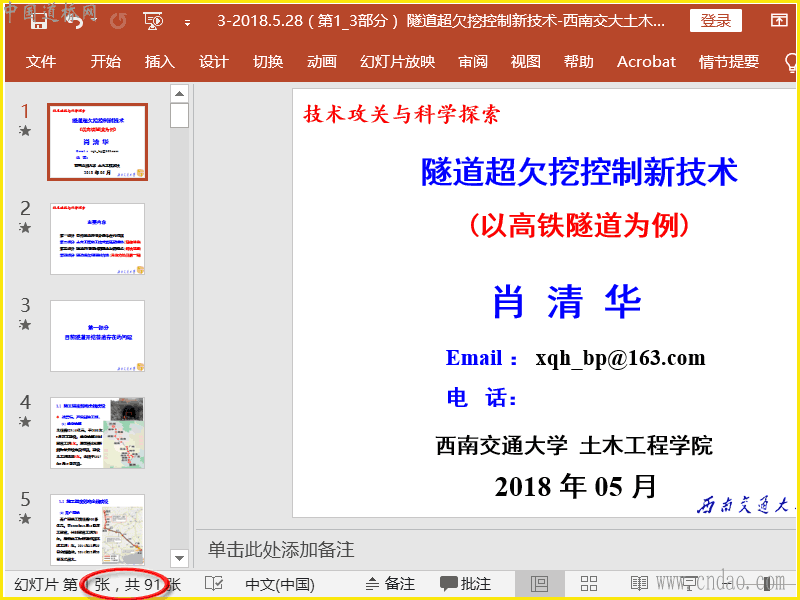Click animation star icon beside slide 3
The height and width of the screenshot is (600, 800).
point(25,325)
